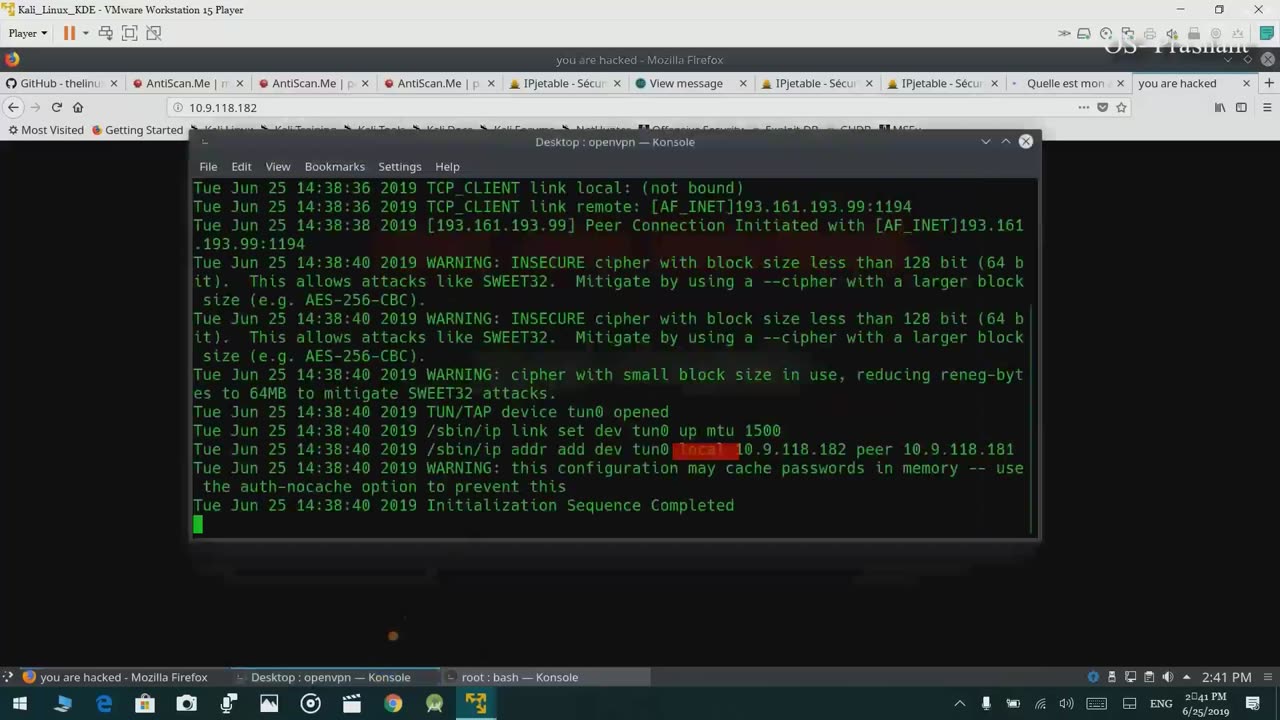Close the Konsole openvpn window

click(x=1026, y=141)
